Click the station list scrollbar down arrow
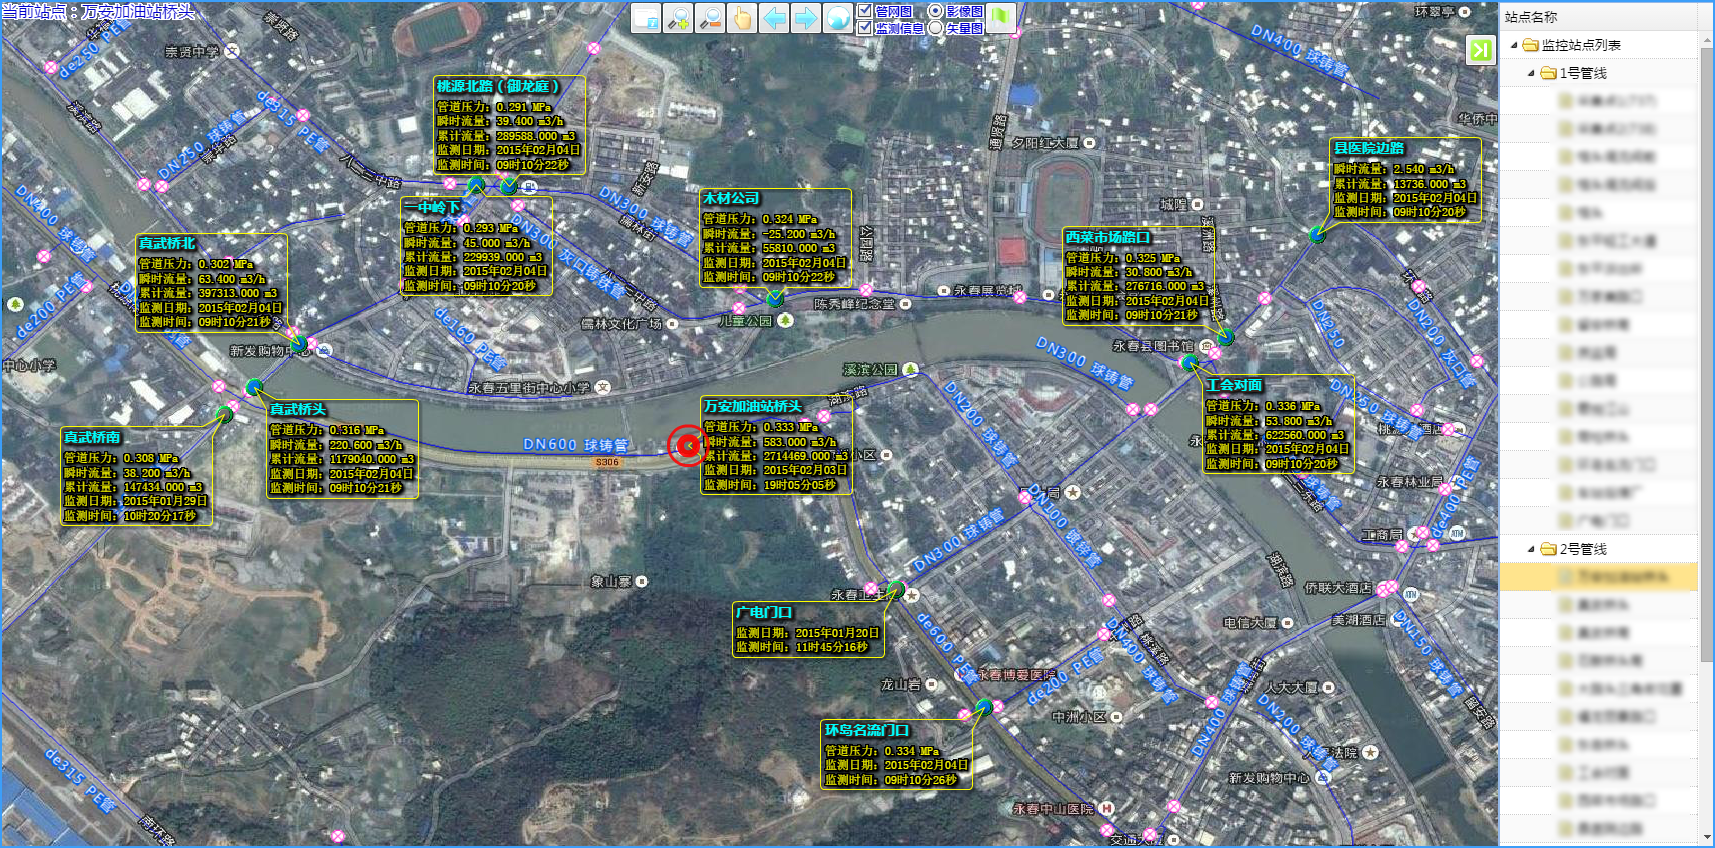The image size is (1715, 848). click(1706, 837)
